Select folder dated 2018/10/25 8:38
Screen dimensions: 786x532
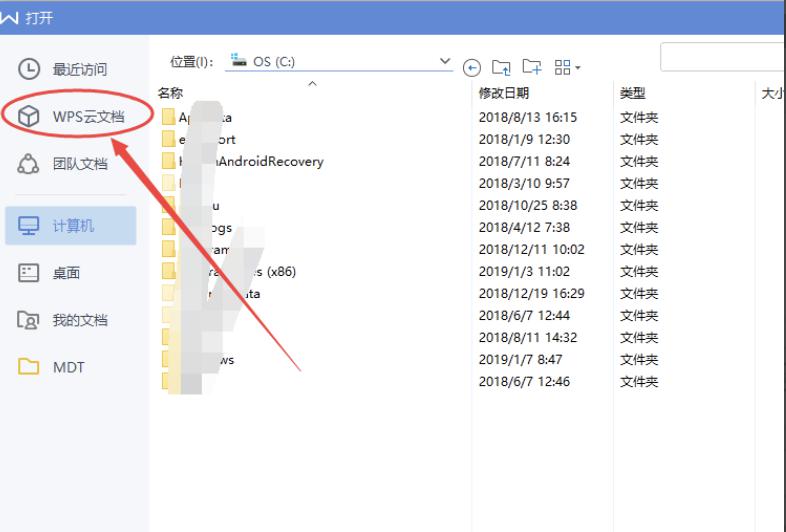tap(410, 206)
